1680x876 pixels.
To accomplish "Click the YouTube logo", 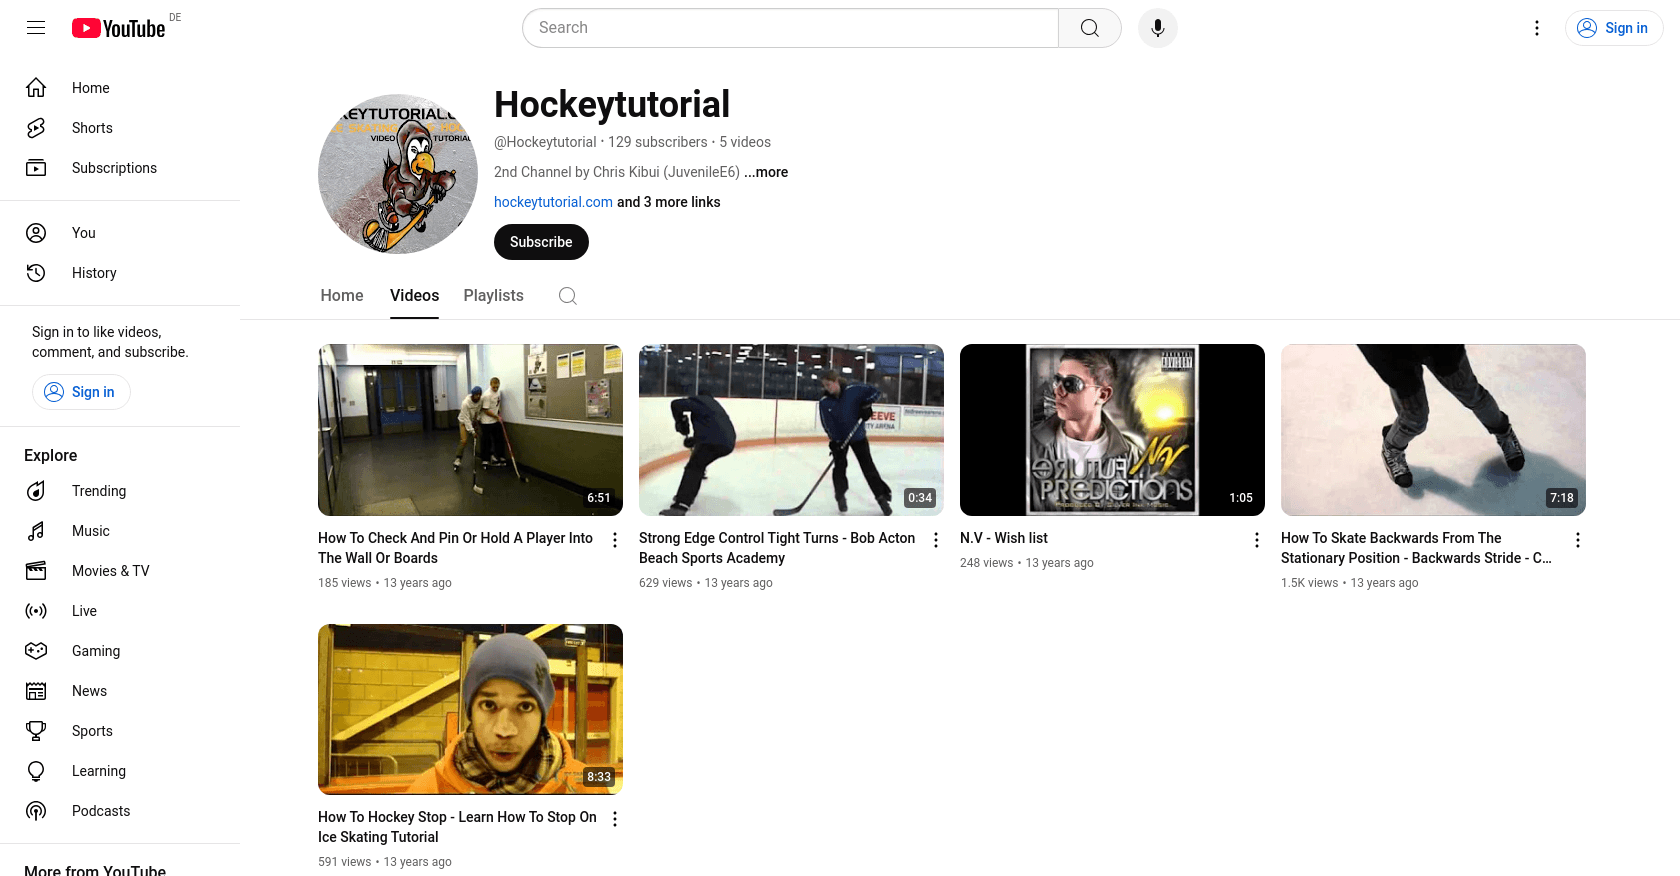I will pos(118,28).
